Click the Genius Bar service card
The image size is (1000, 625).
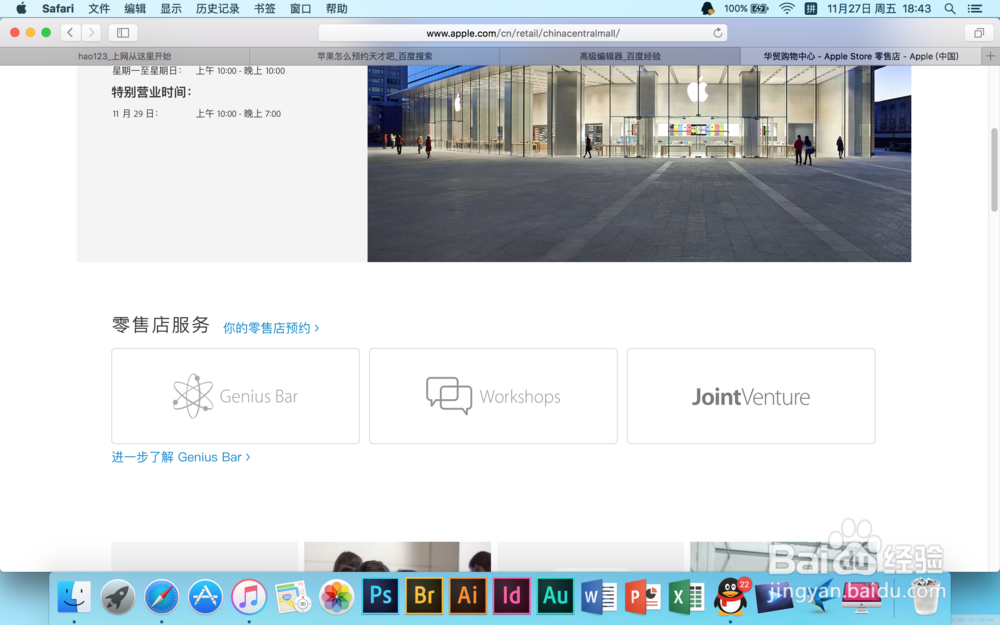point(235,396)
